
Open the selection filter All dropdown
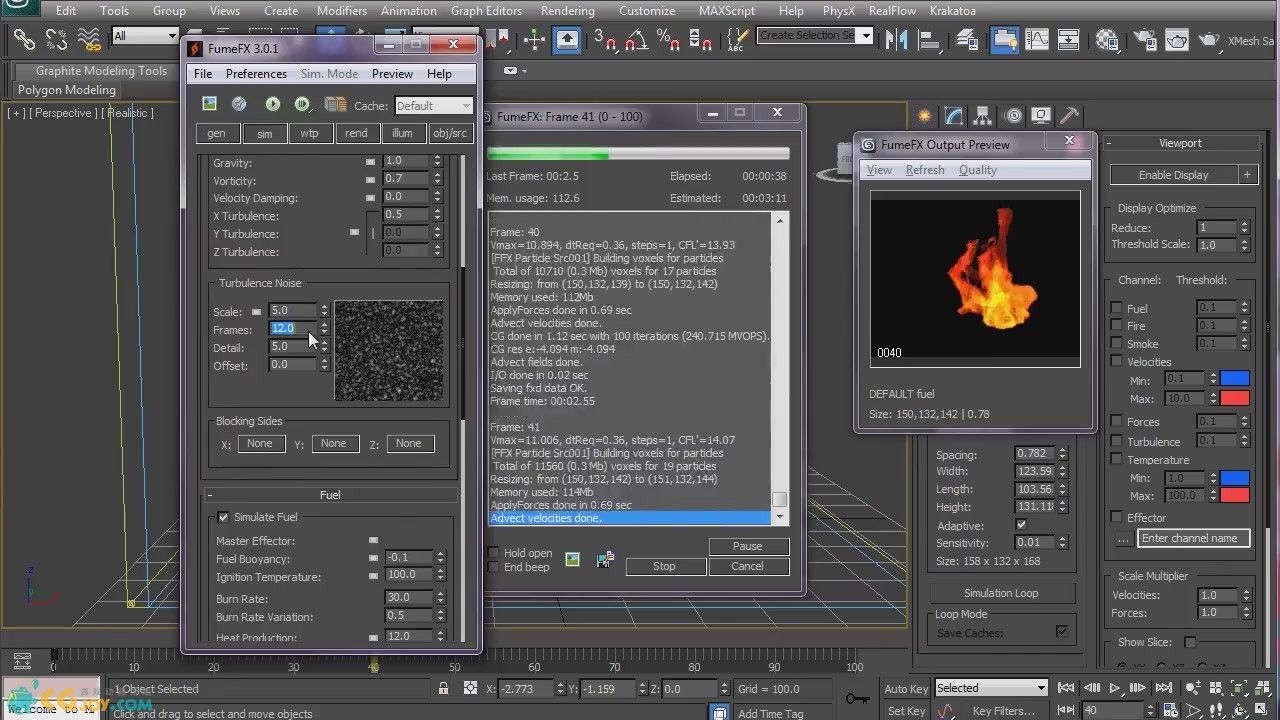pos(145,36)
